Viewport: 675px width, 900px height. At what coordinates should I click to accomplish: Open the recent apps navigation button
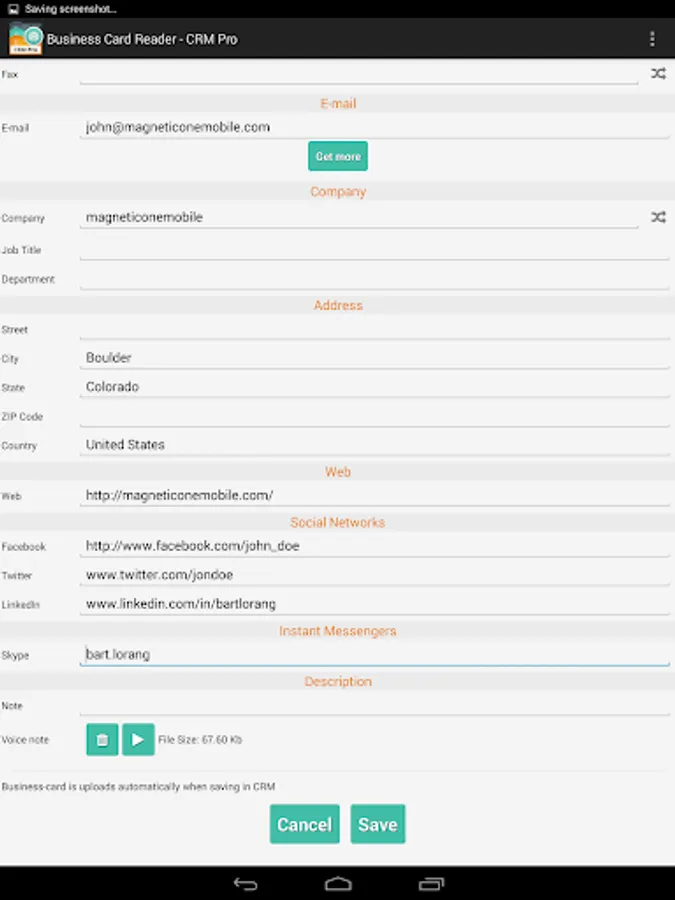431,884
